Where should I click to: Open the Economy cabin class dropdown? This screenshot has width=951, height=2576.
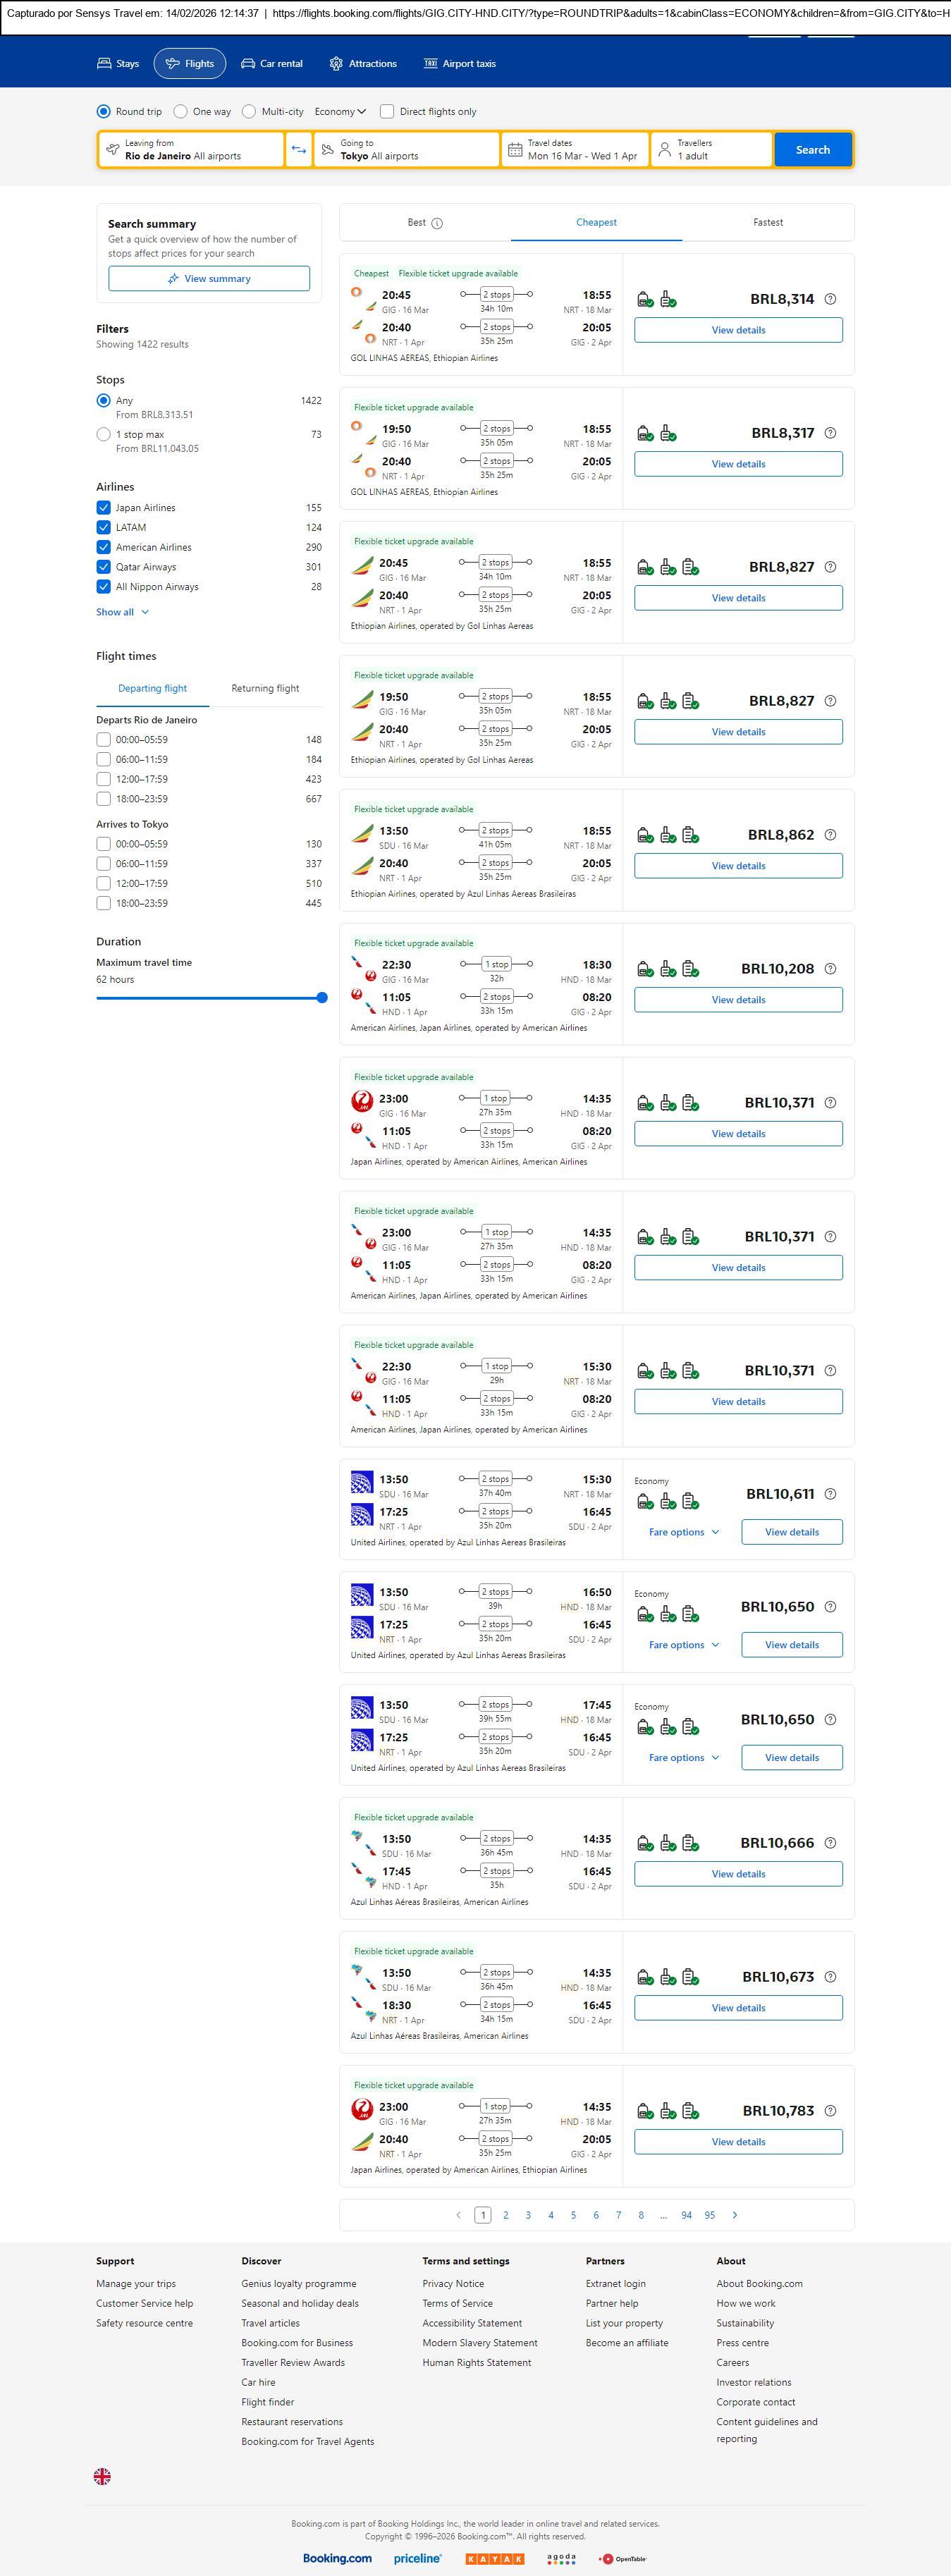(340, 112)
